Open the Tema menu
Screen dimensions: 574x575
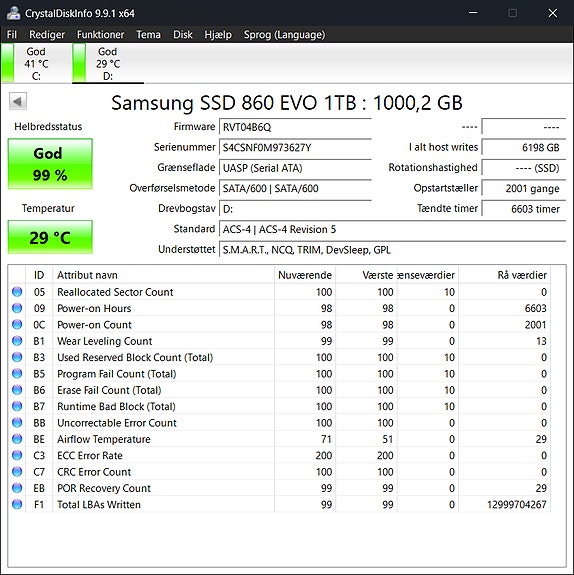[149, 34]
